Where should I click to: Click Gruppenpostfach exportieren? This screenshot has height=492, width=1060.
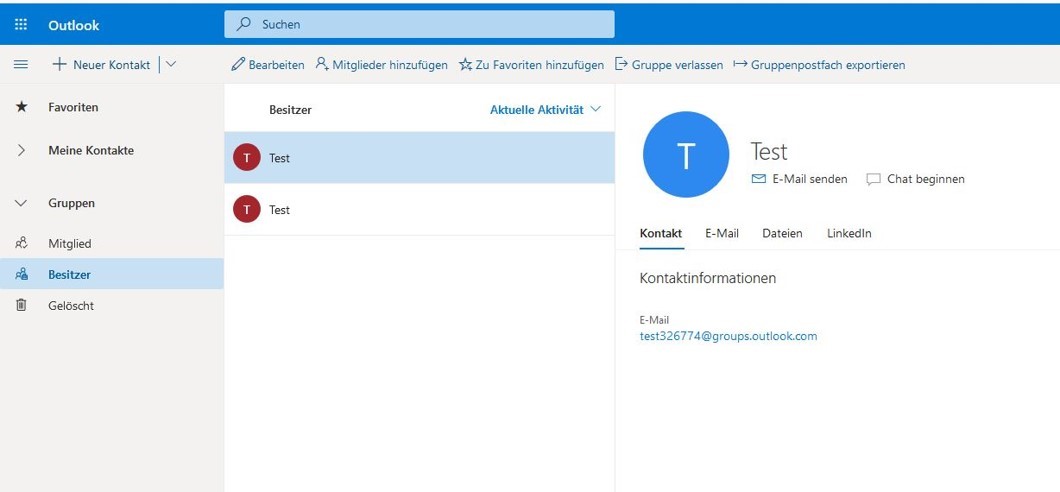[x=819, y=65]
